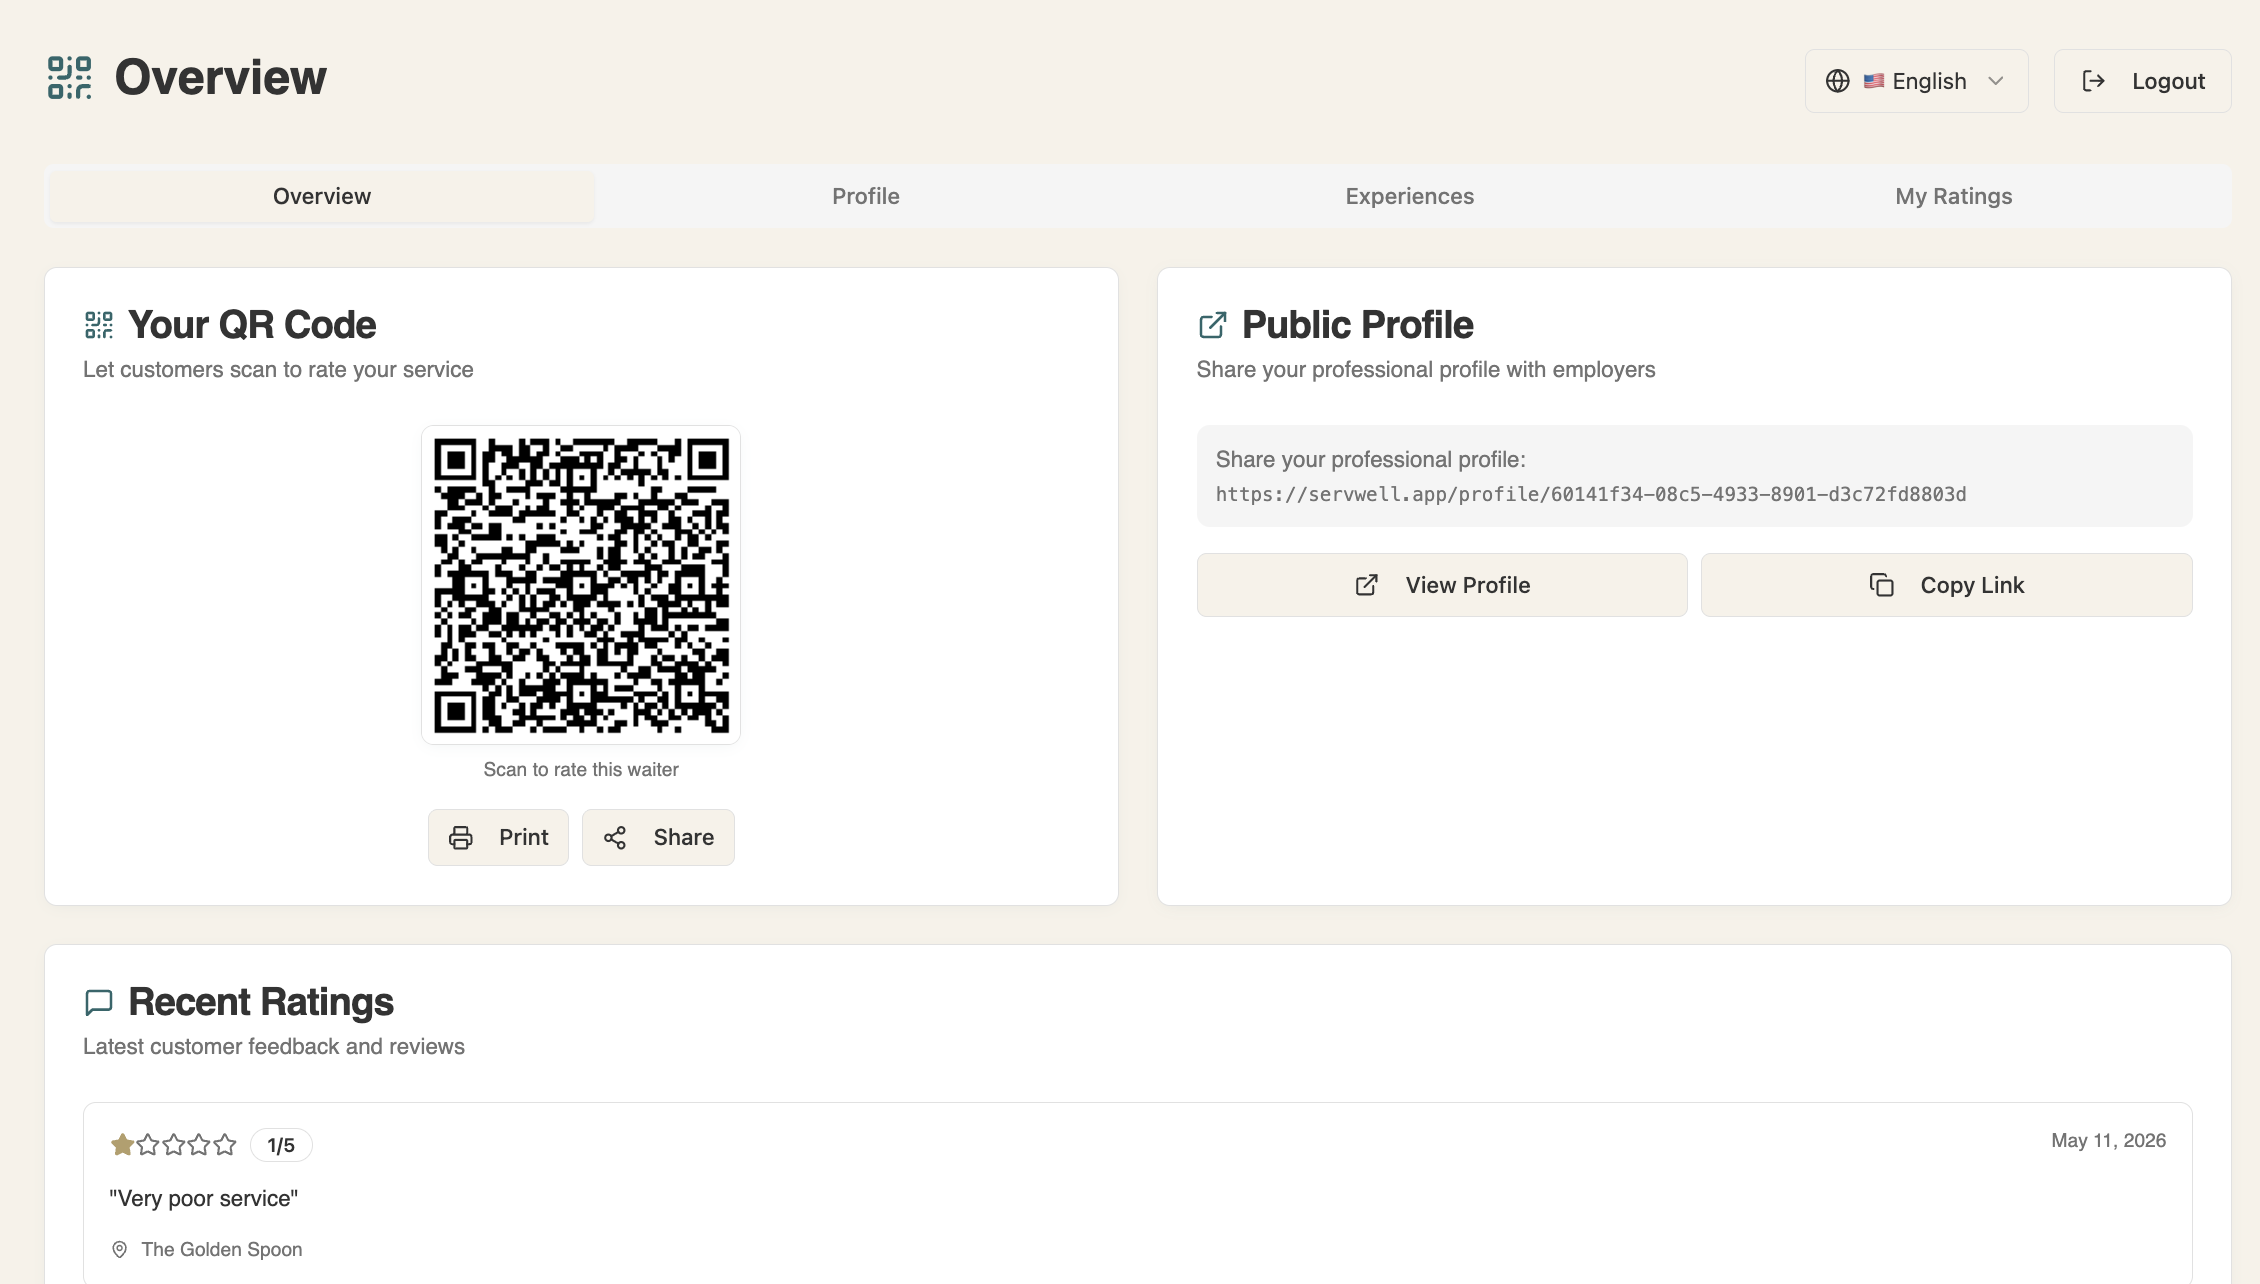Click the globe language icon
This screenshot has height=1284, width=2260.
(1838, 81)
